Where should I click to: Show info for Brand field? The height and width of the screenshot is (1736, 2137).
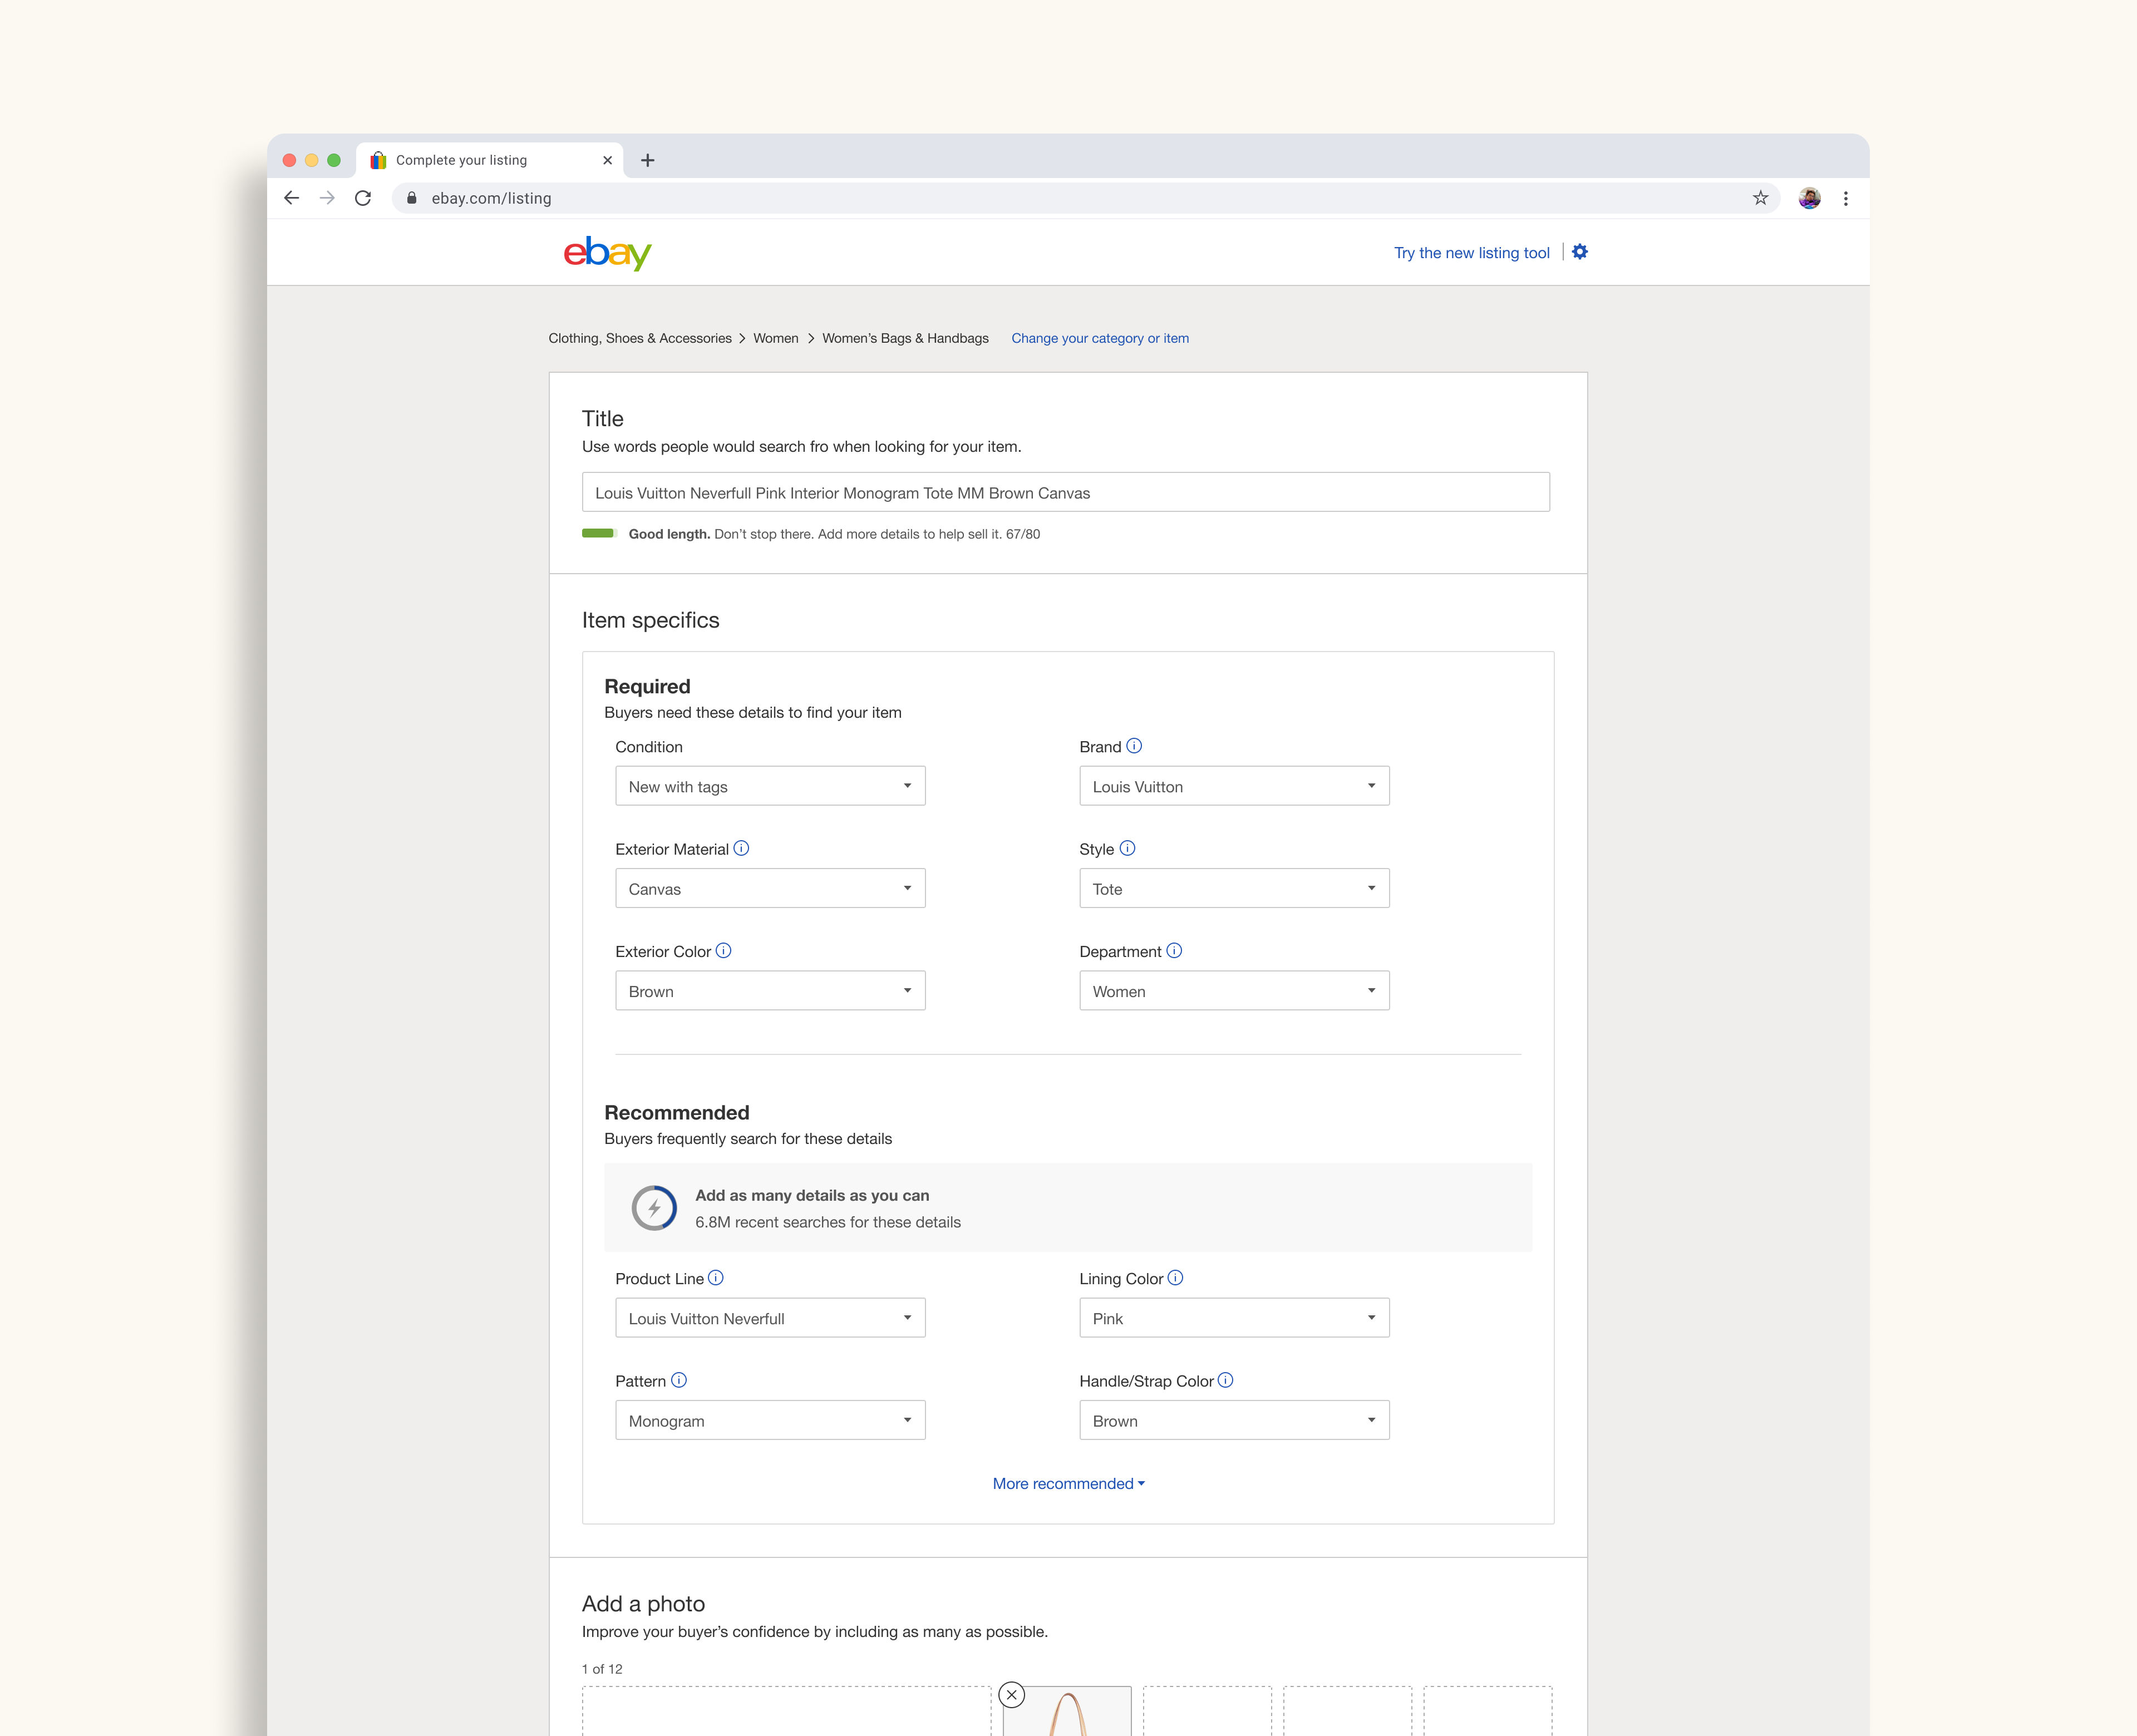(x=1134, y=746)
